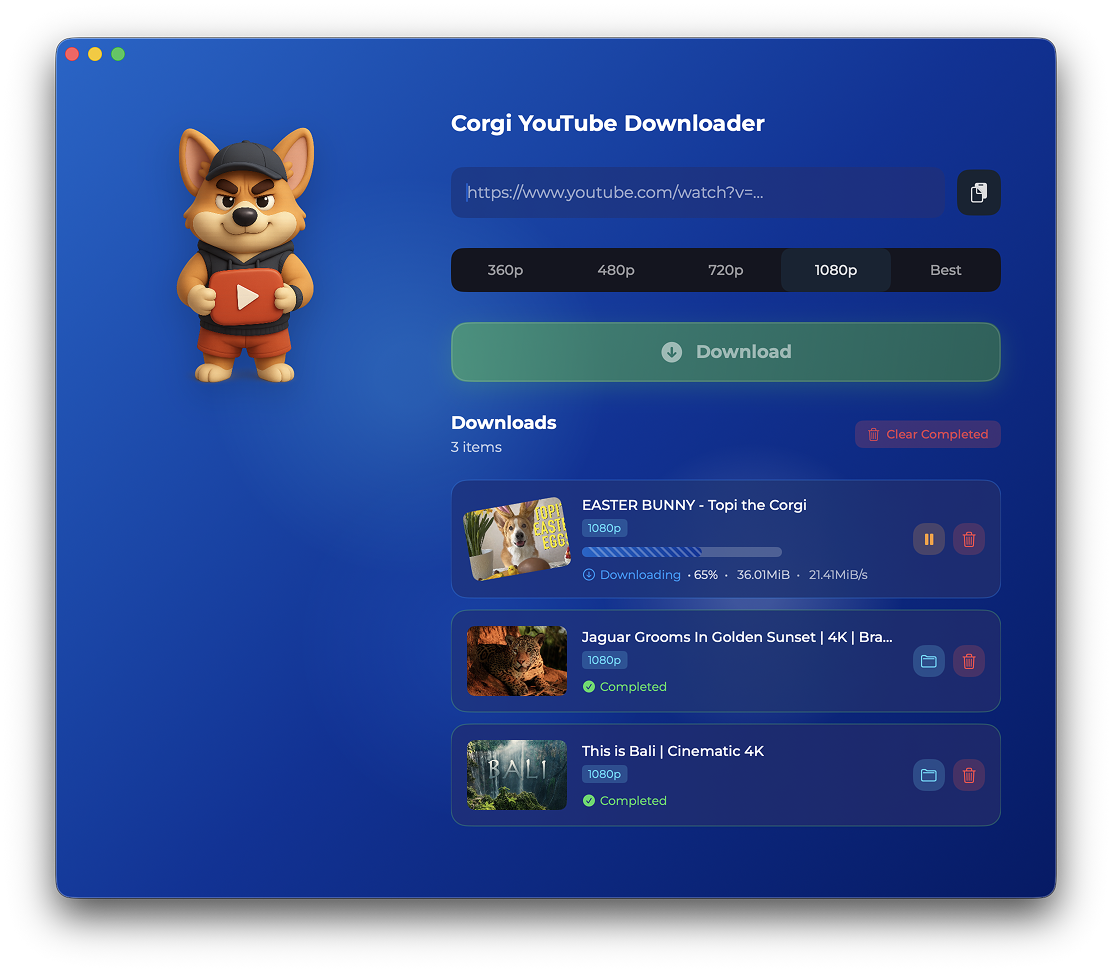Click the paste from clipboard icon
This screenshot has height=972, width=1112.
pos(978,192)
